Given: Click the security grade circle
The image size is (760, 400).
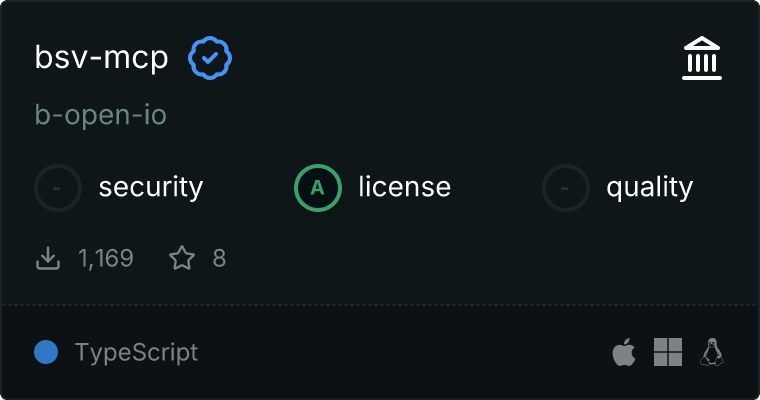Looking at the screenshot, I should tap(58, 187).
